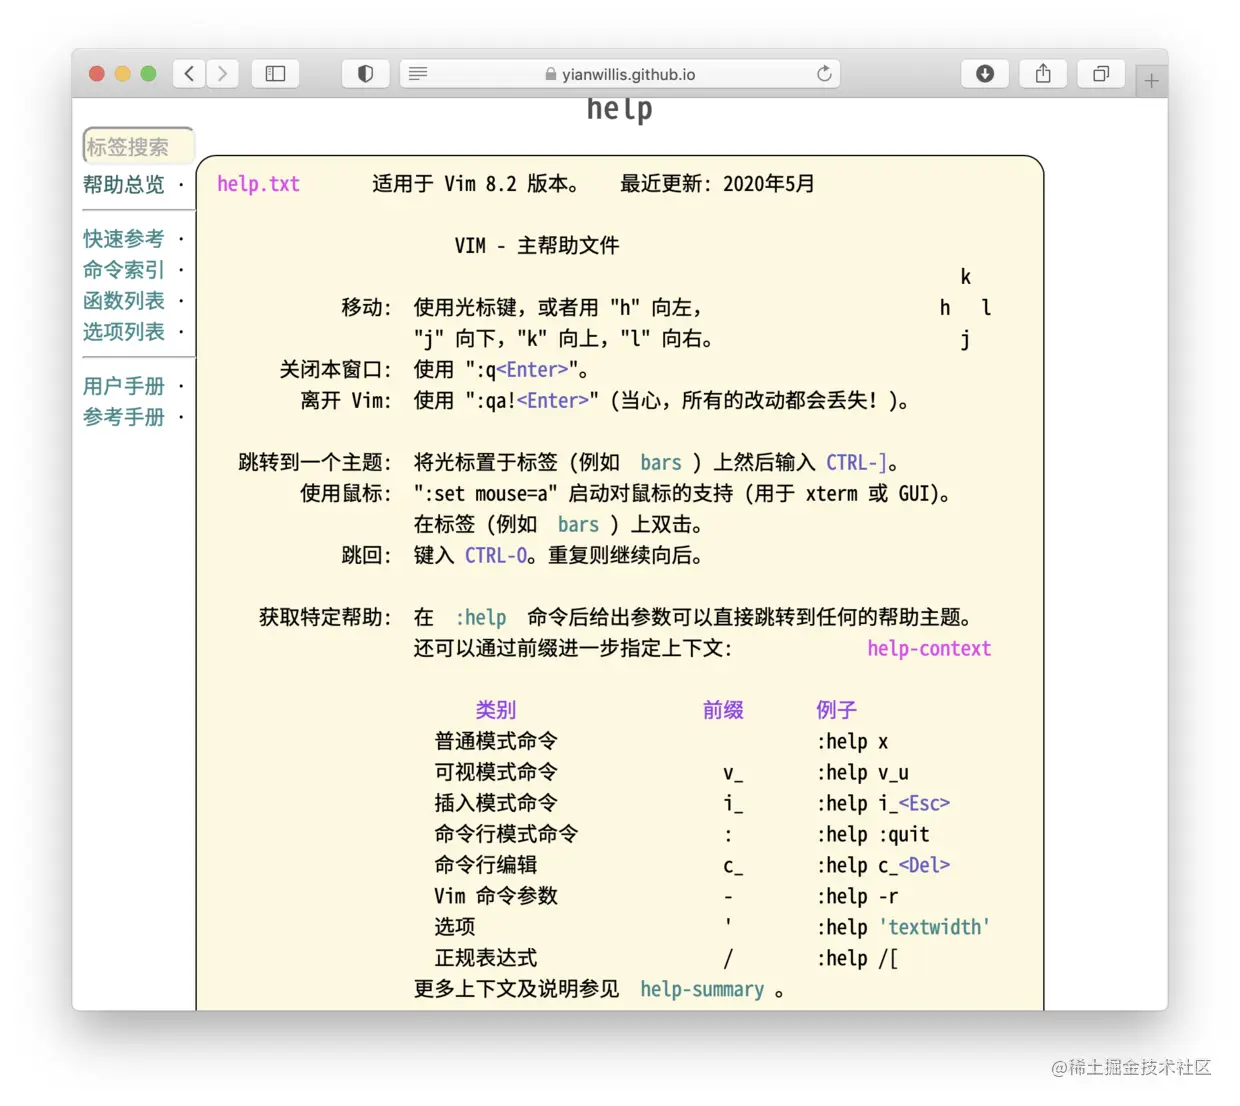
Task: Show tab overview button
Action: click(x=1101, y=74)
